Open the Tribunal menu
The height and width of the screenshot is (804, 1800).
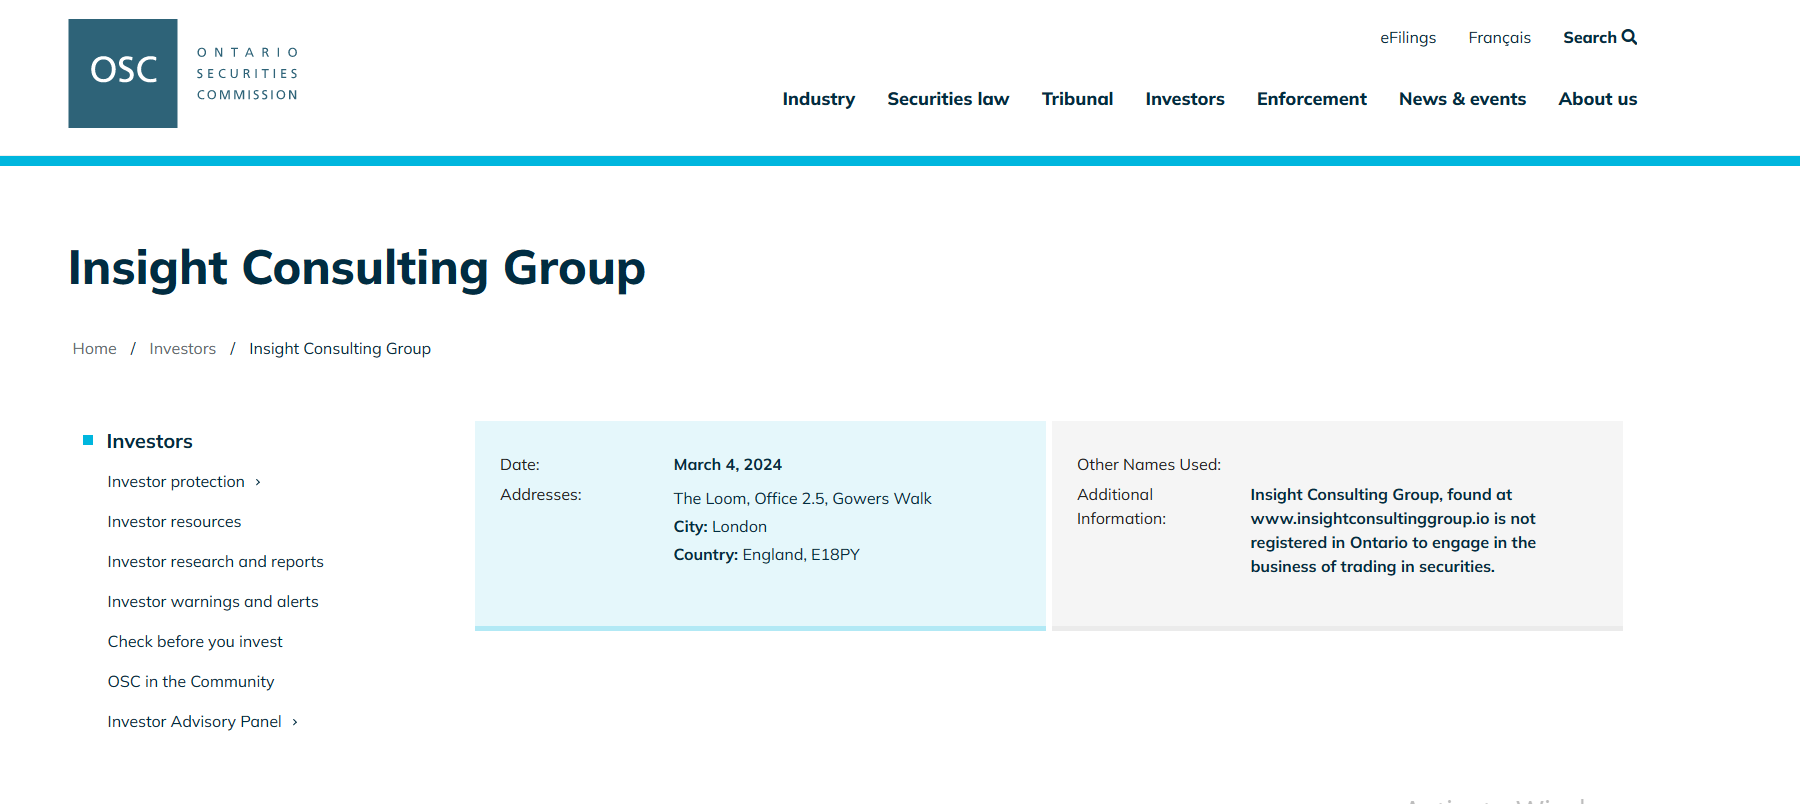(x=1077, y=99)
